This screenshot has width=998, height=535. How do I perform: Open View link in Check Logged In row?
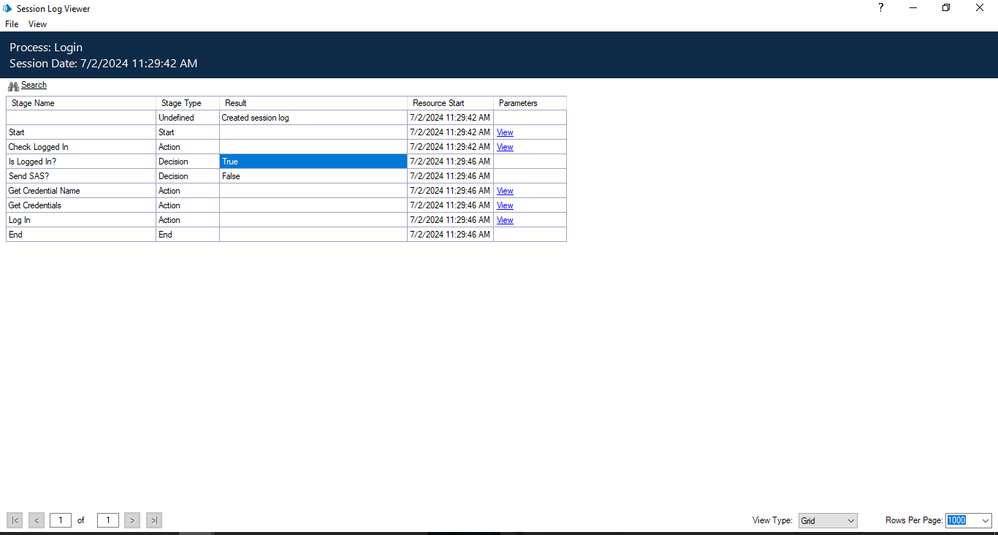pyautogui.click(x=505, y=147)
